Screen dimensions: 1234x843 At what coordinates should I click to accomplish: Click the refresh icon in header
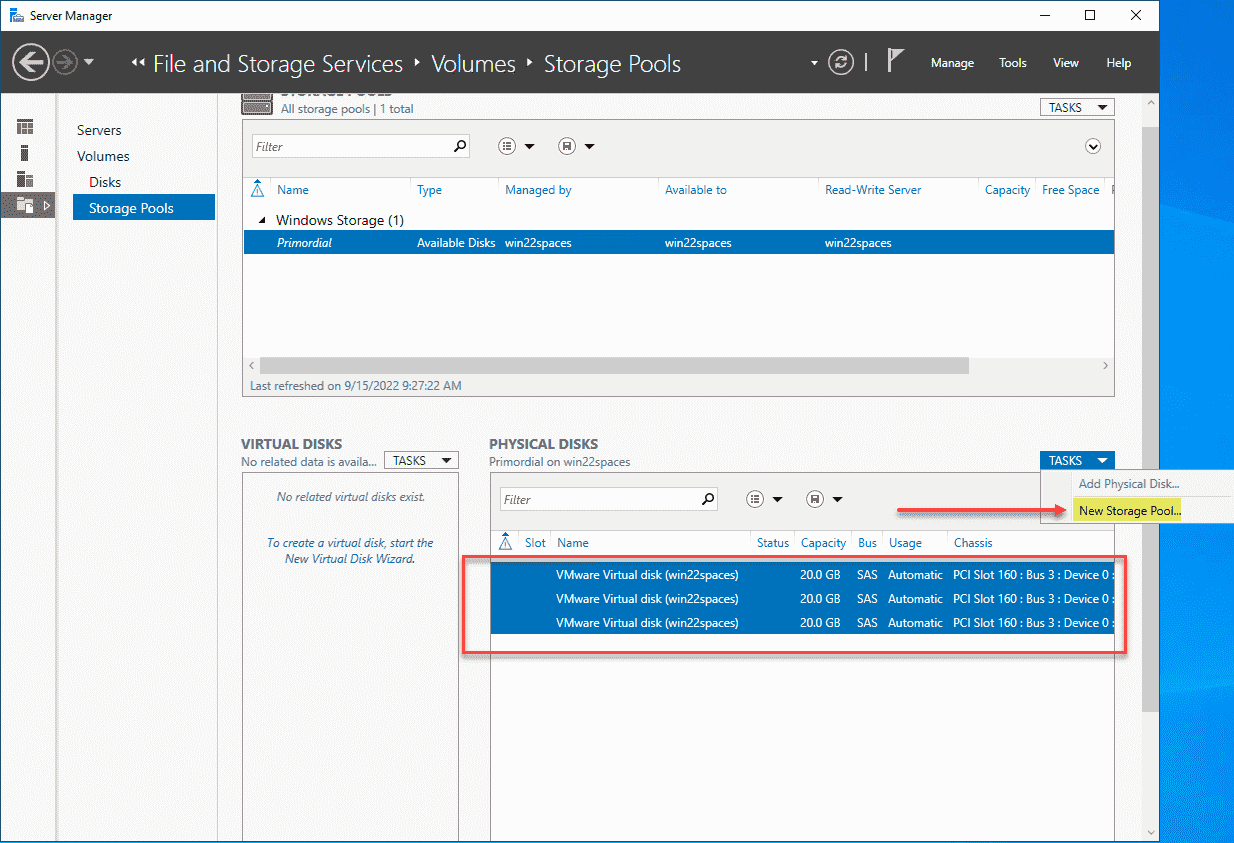(843, 63)
